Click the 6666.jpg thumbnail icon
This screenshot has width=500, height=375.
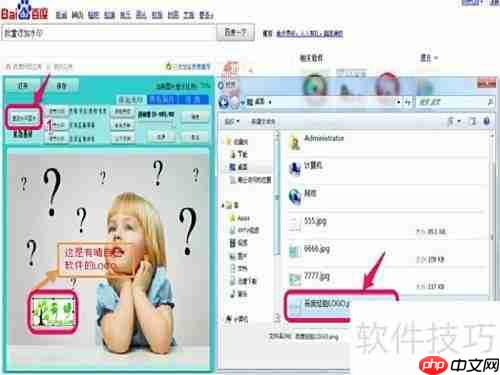(x=295, y=251)
